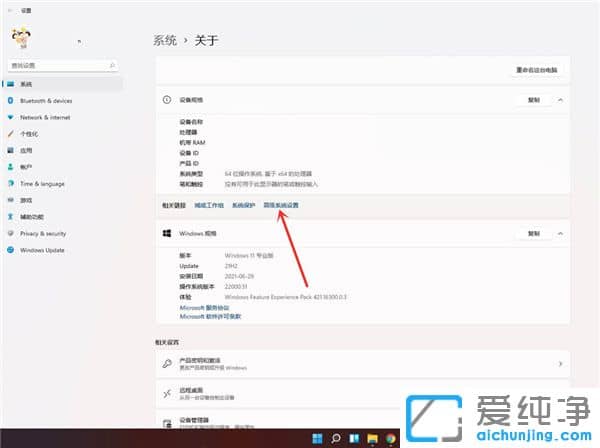This screenshot has height=448, width=600.
Task: Click the product key icon
Action: coord(167,363)
